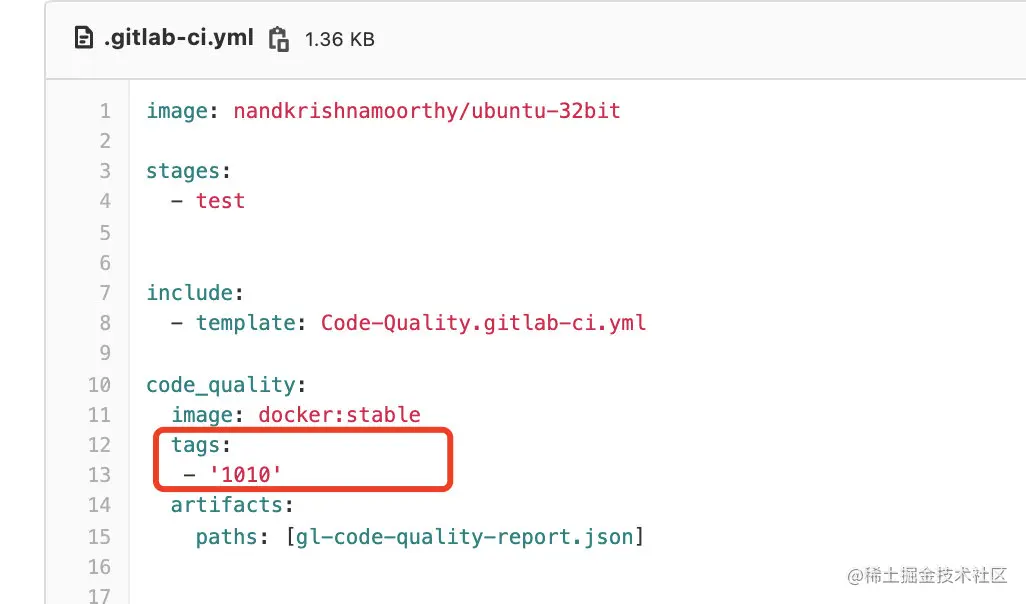1026x604 pixels.
Task: Select line number 3
Action: pos(105,171)
